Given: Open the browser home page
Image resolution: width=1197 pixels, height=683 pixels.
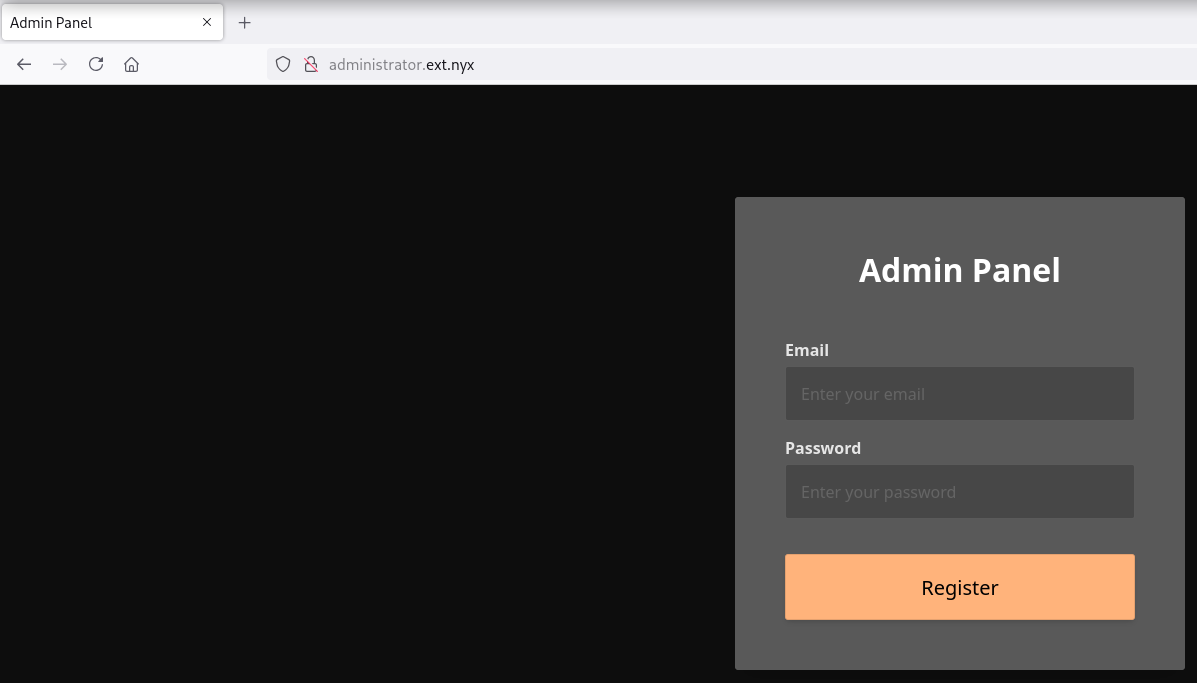Looking at the screenshot, I should coord(131,64).
